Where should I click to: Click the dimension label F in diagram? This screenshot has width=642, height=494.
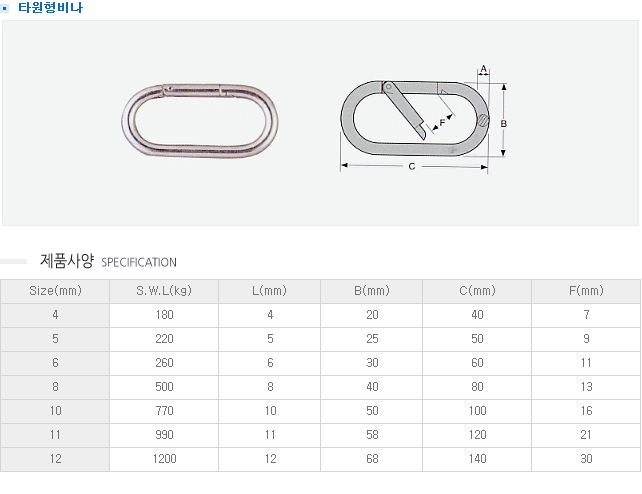click(443, 122)
